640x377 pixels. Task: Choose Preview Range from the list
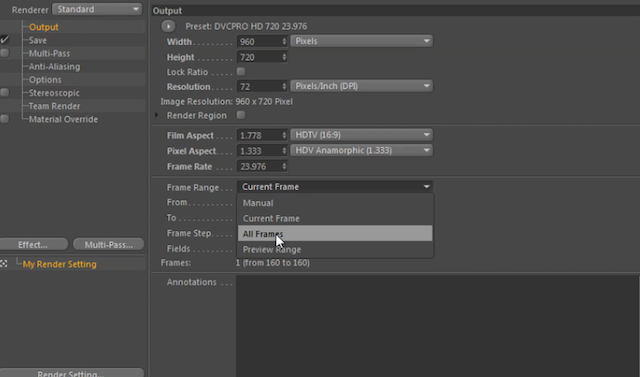pos(335,249)
